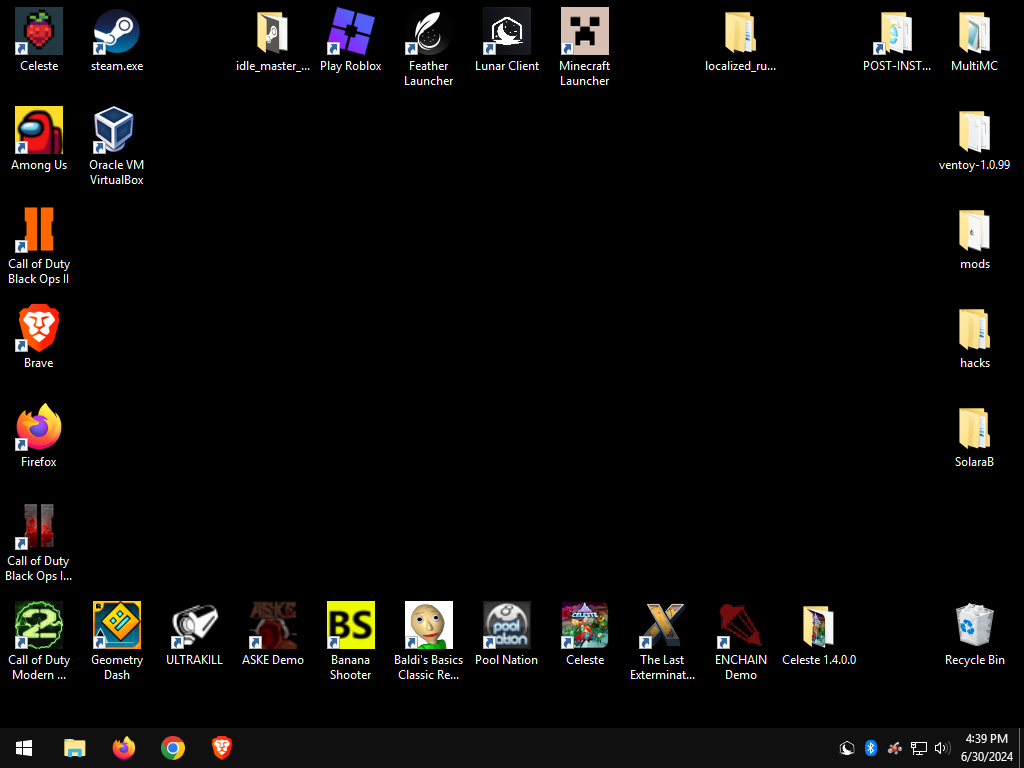The width and height of the screenshot is (1024, 768).
Task: Click the steam.exe desktop shortcut
Action: pyautogui.click(x=116, y=31)
